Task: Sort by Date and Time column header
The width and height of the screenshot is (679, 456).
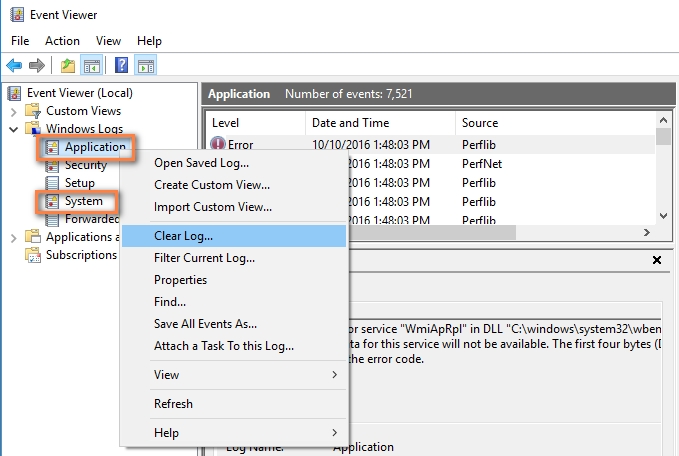Action: coord(380,123)
